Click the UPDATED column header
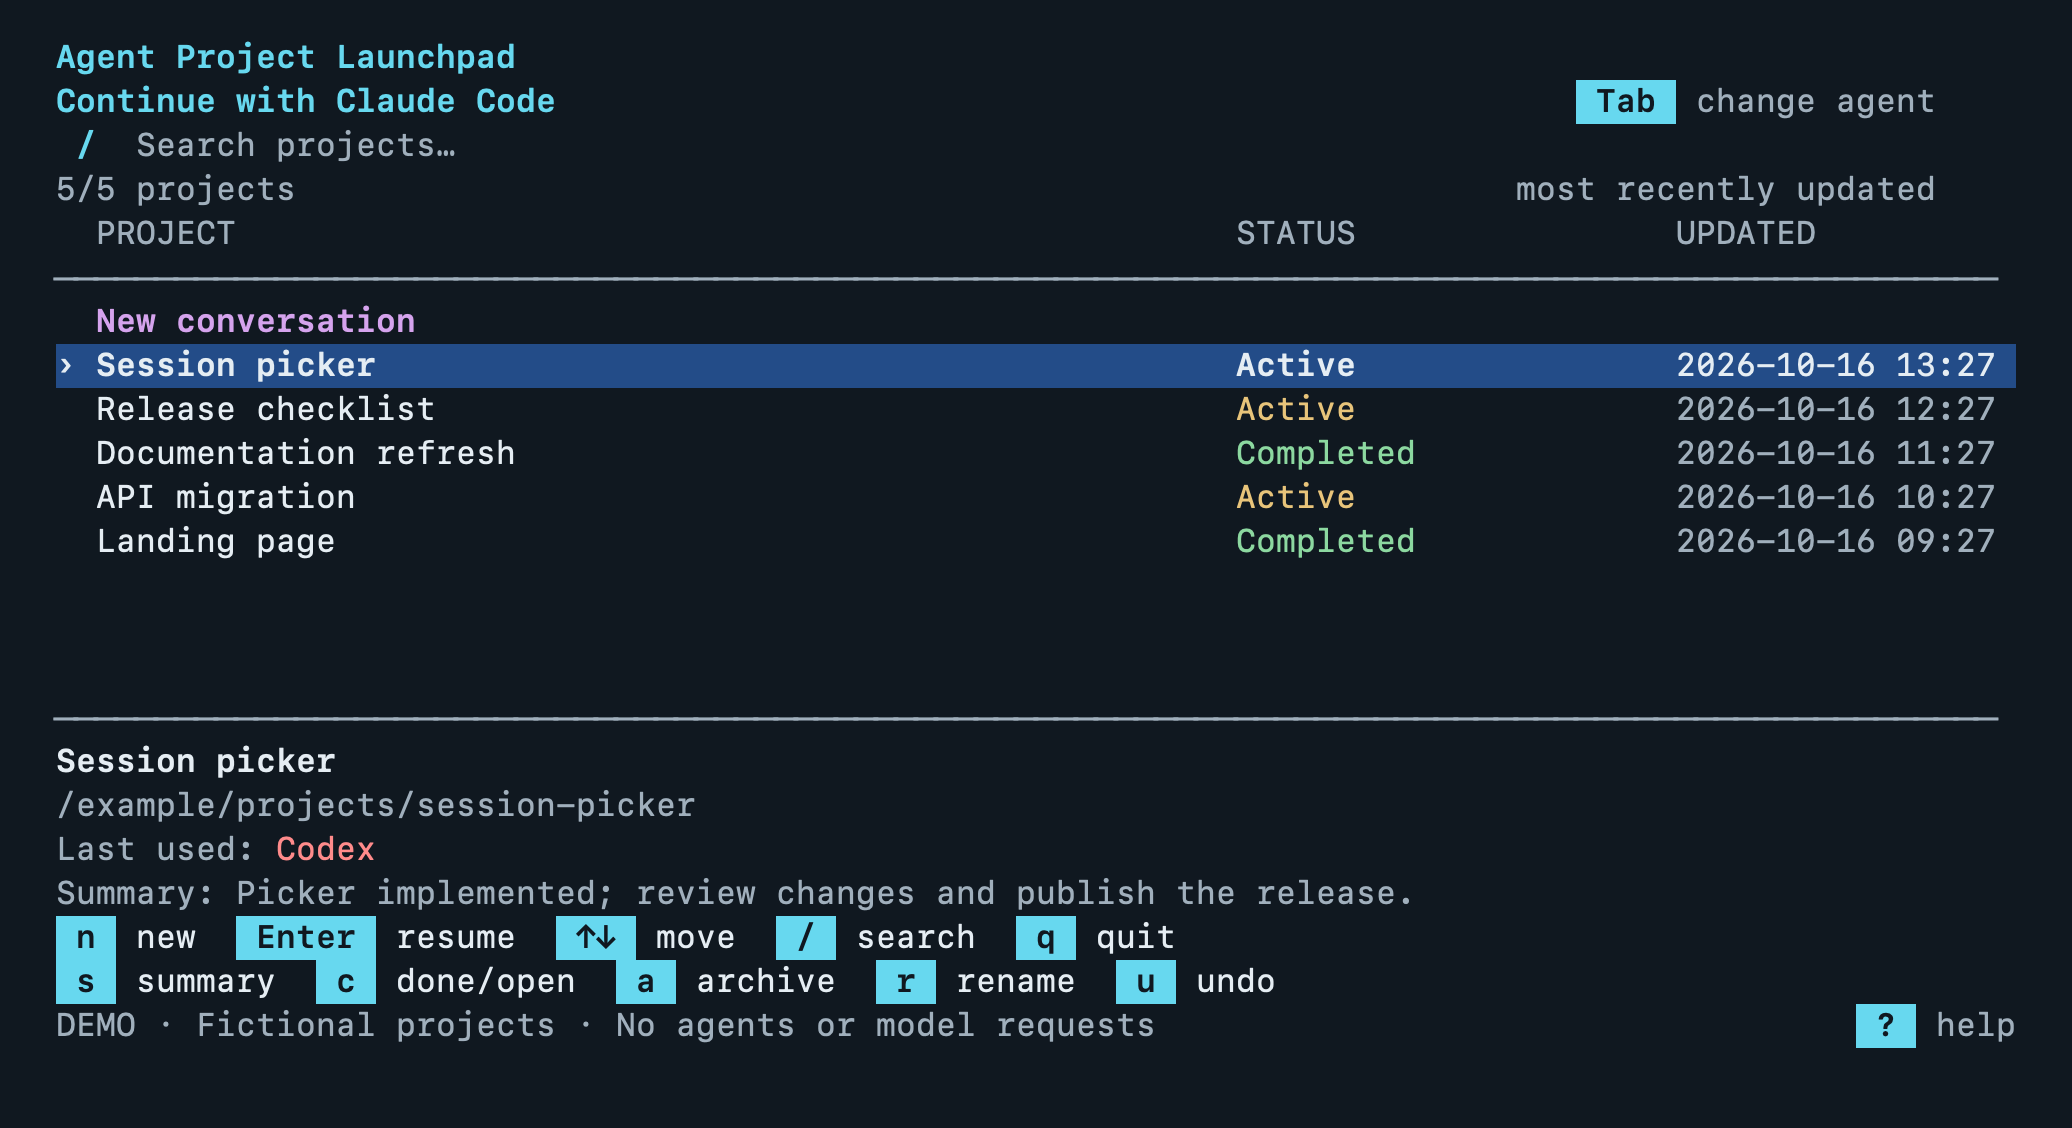The width and height of the screenshot is (2072, 1128). coord(1746,233)
